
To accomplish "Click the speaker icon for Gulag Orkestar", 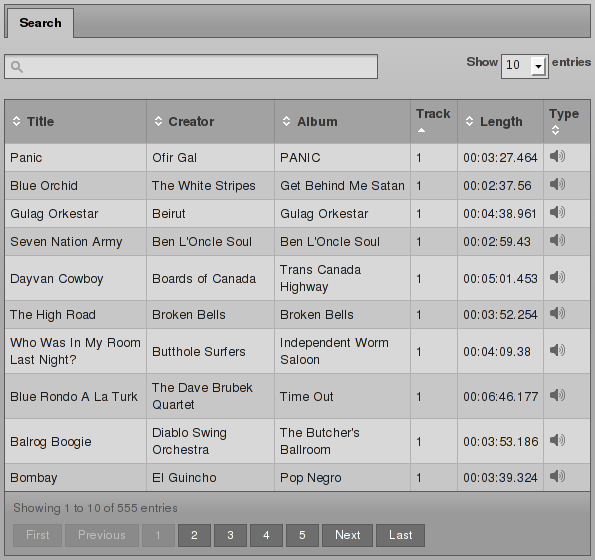I will (x=557, y=212).
